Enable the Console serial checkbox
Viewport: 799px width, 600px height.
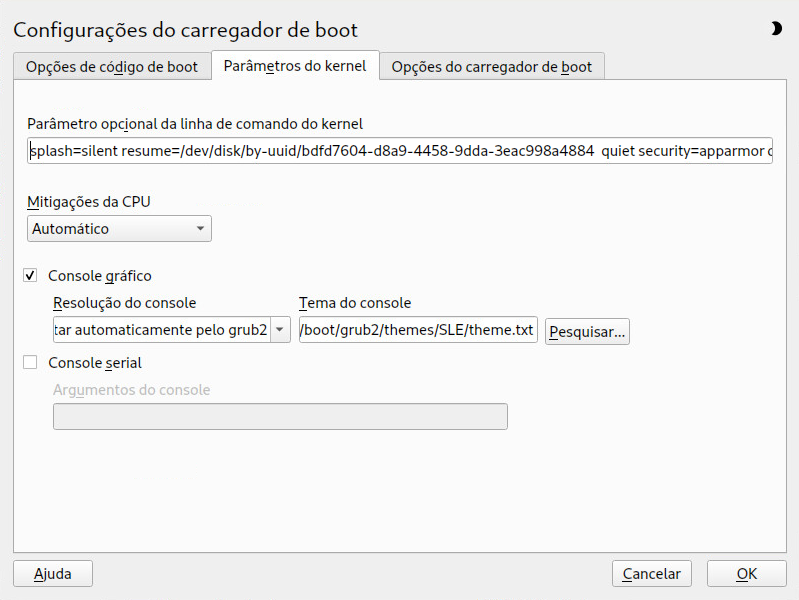[30, 362]
